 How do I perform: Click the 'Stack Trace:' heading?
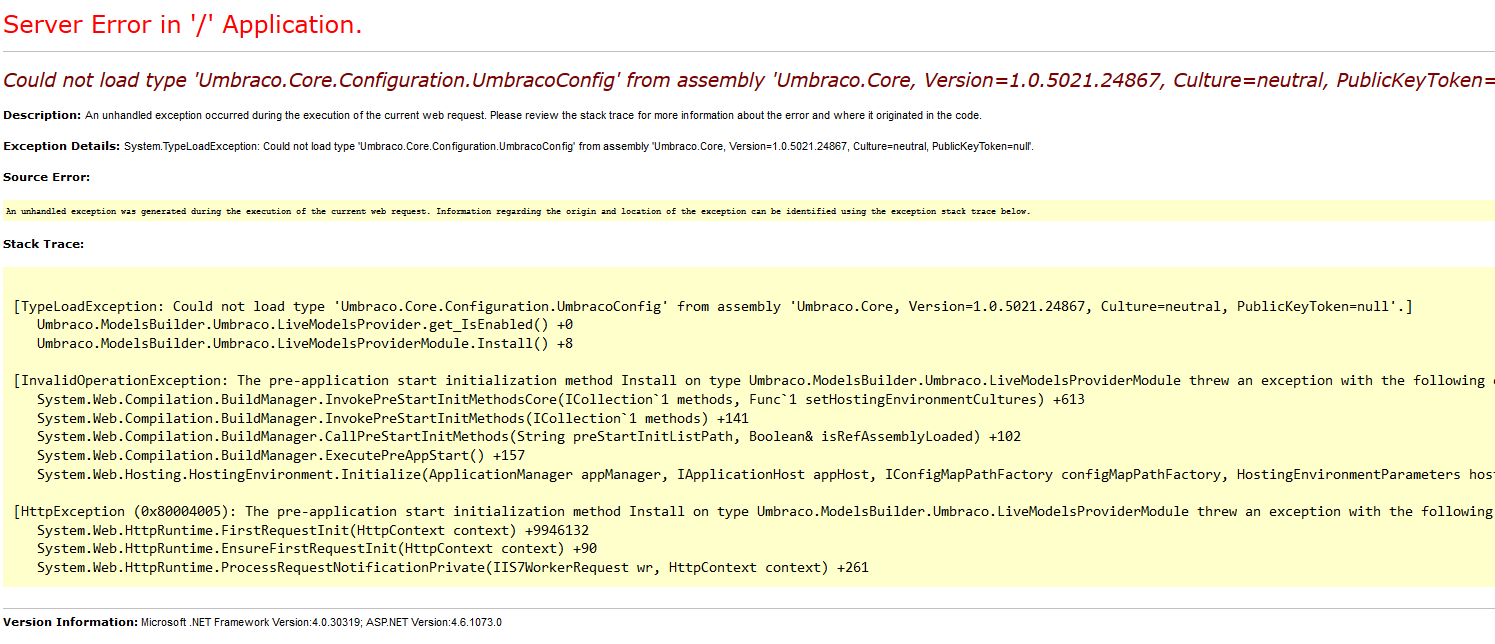(43, 243)
